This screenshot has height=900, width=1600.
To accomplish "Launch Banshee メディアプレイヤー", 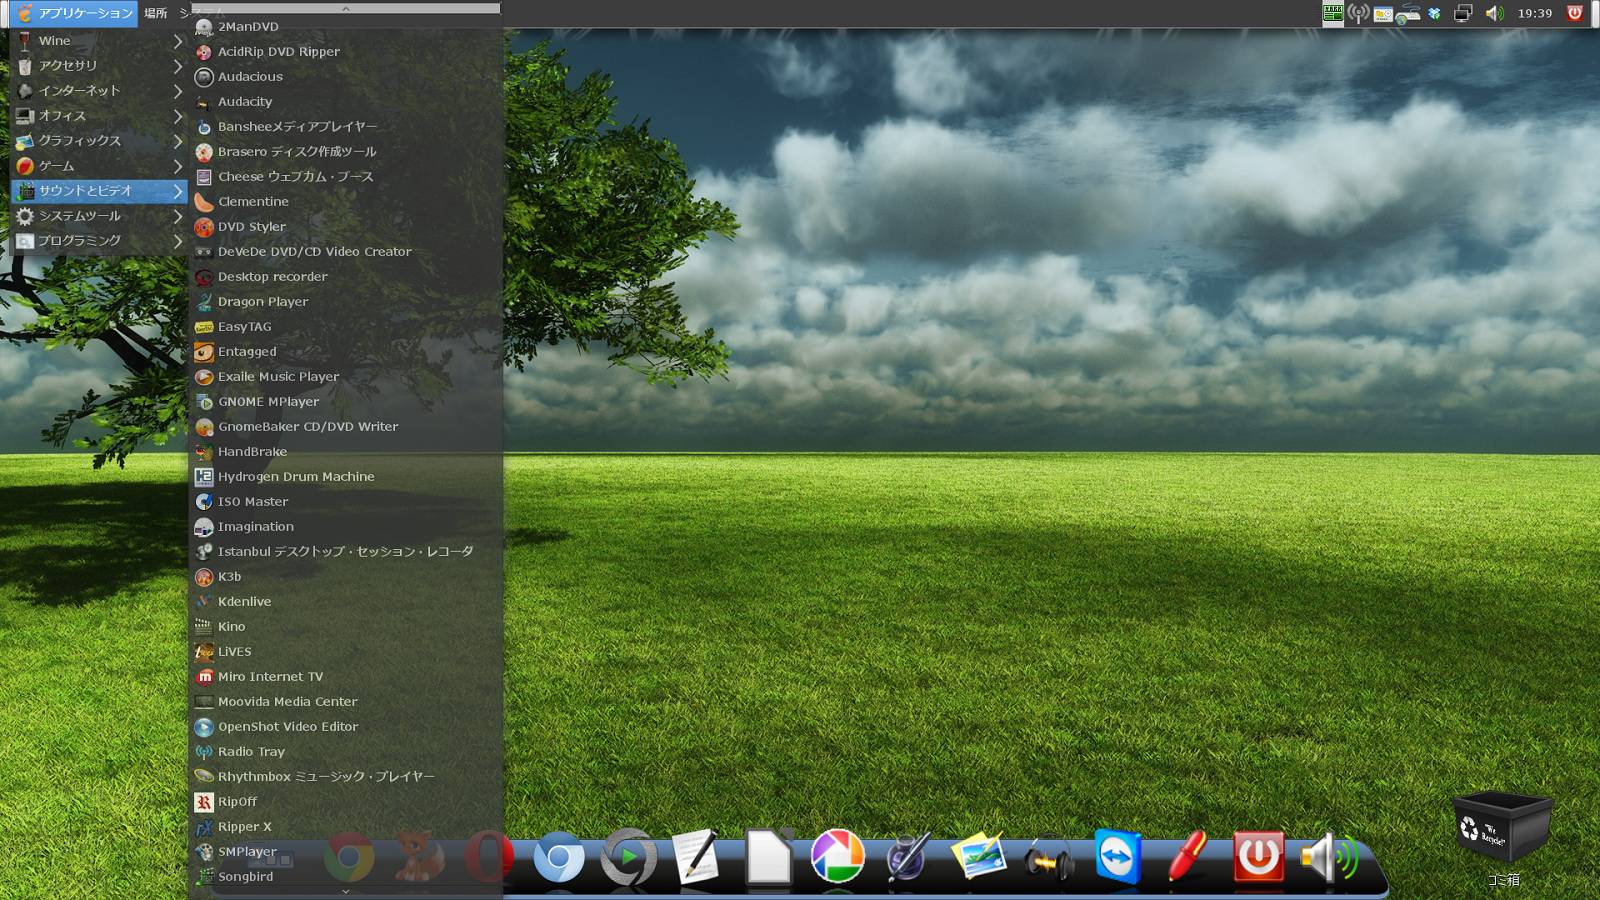I will pyautogui.click(x=346, y=127).
